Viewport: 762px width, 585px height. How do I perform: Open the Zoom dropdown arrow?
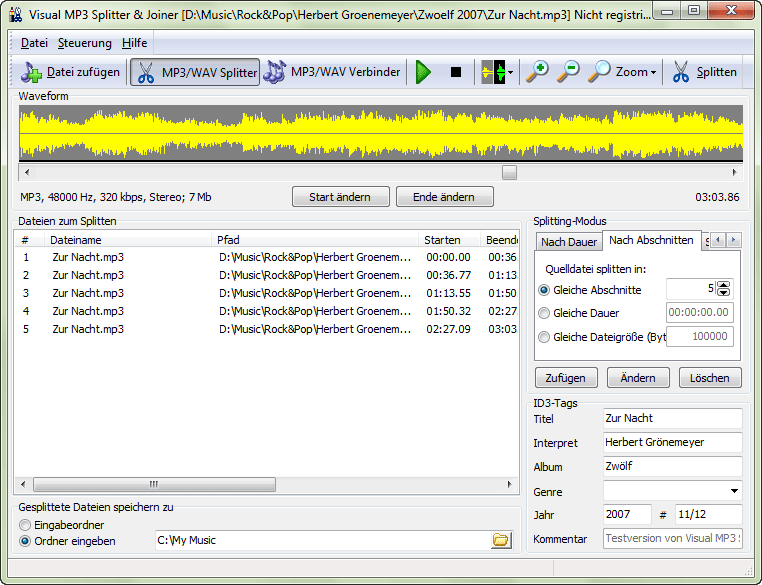click(x=653, y=72)
